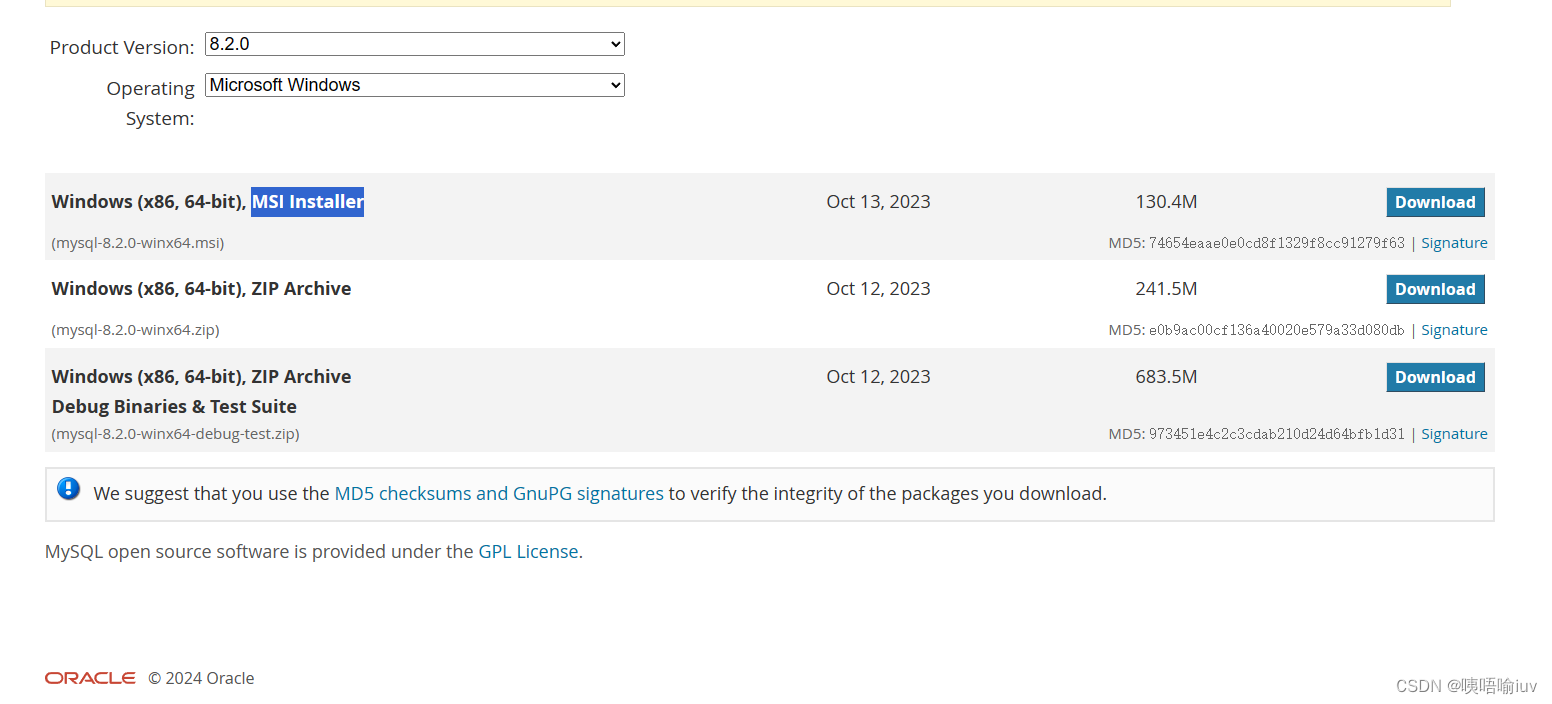The width and height of the screenshot is (1552, 704).
Task: Open Signature link for mysql-8.2.0-winx64.zip
Action: pyautogui.click(x=1454, y=330)
